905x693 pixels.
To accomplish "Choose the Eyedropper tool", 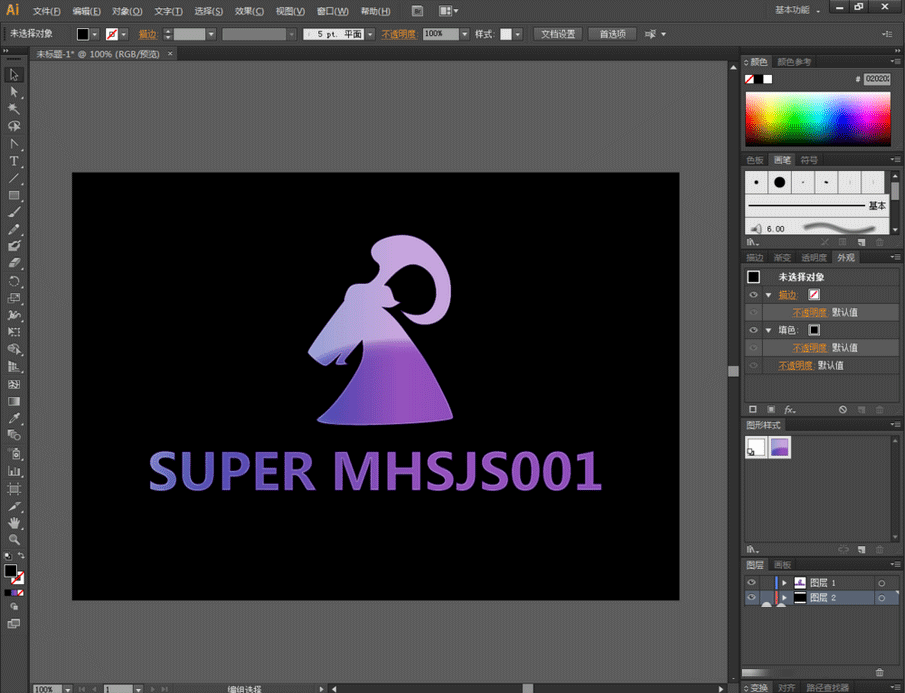I will pyautogui.click(x=14, y=418).
